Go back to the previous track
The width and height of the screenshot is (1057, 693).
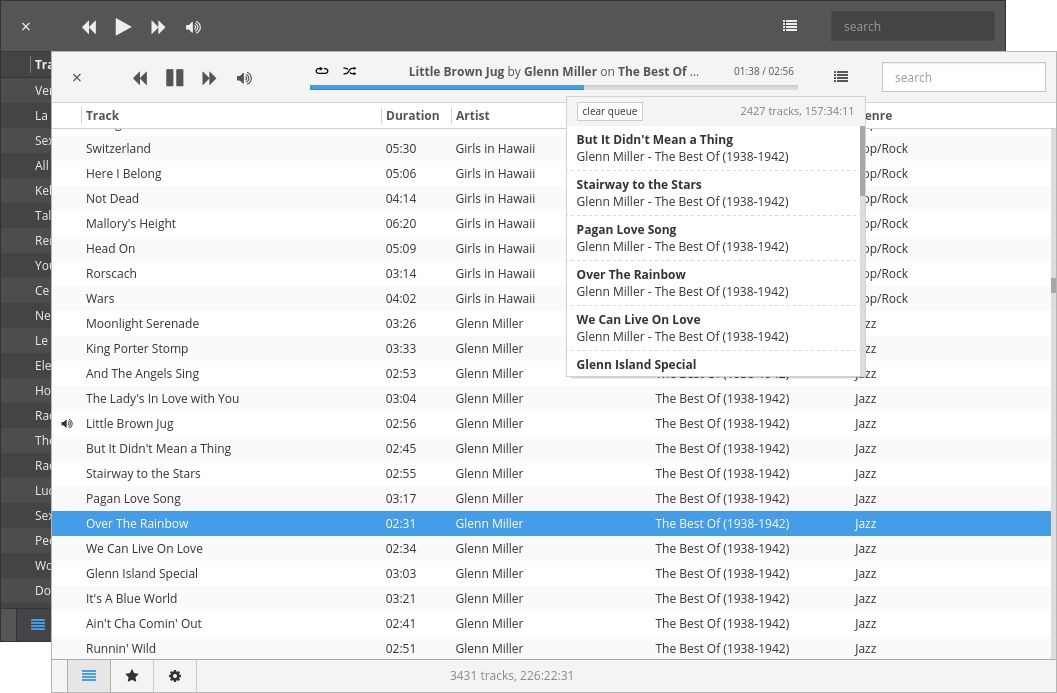click(x=140, y=78)
